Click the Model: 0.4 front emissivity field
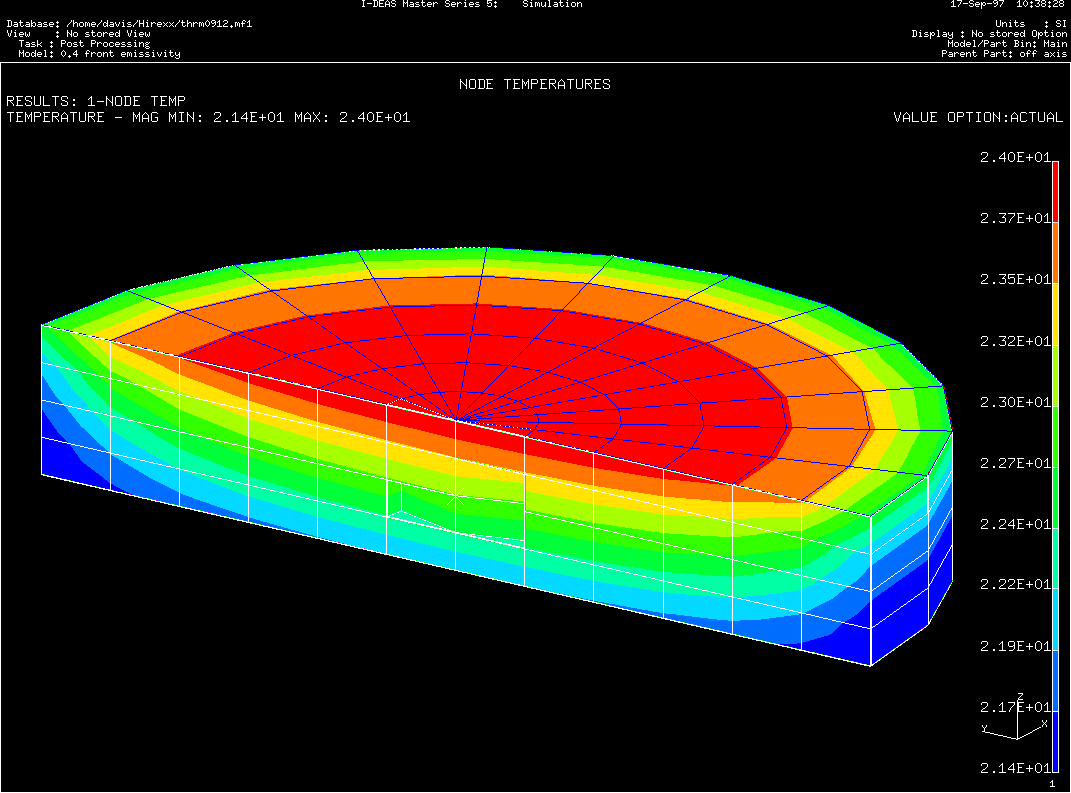The image size is (1071, 793). [94, 54]
